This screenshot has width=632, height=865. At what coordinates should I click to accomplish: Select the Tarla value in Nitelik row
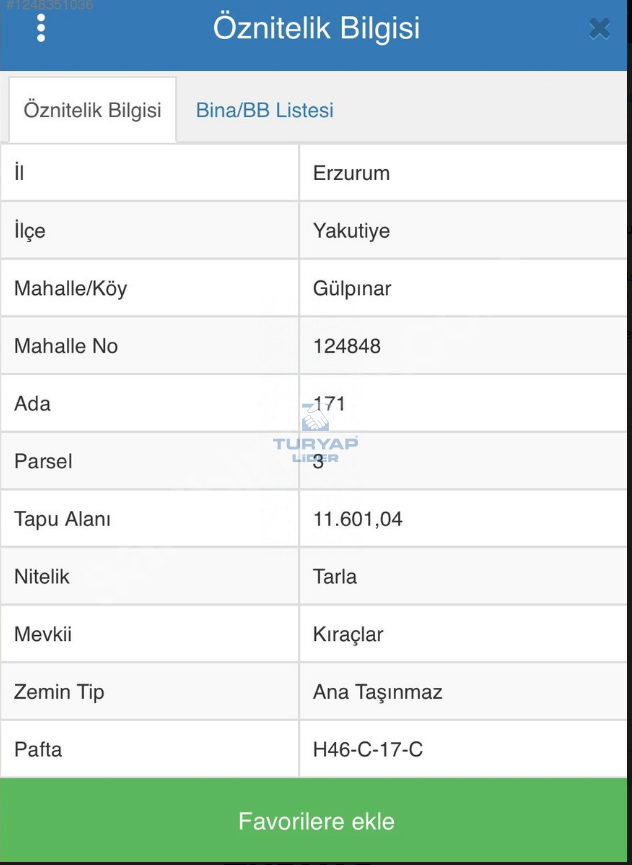click(335, 576)
